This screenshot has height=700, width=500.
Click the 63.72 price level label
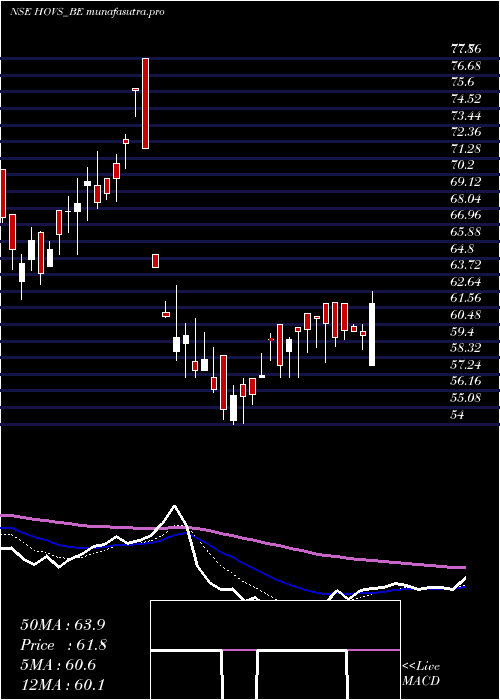tap(468, 265)
